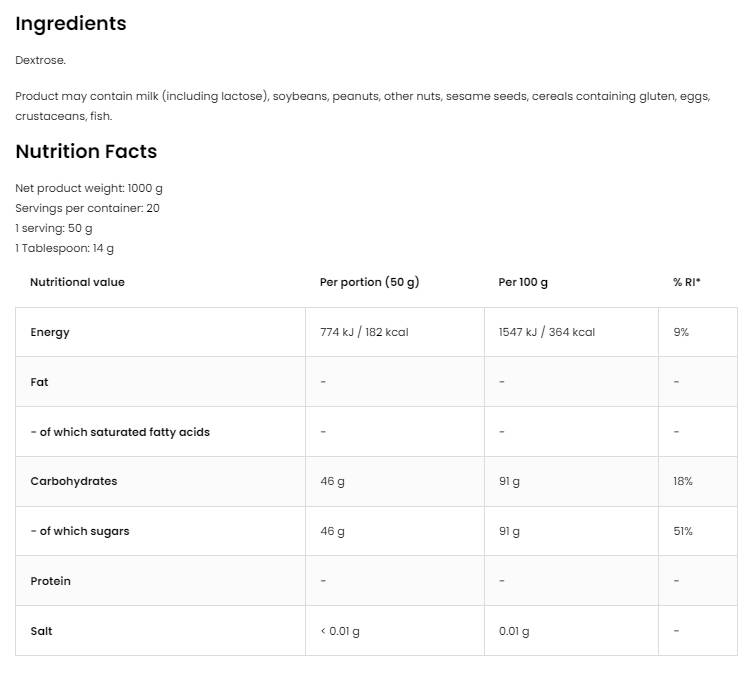Click the Nutrition Facts heading
Image resolution: width=754 pixels, height=673 pixels.
86,152
